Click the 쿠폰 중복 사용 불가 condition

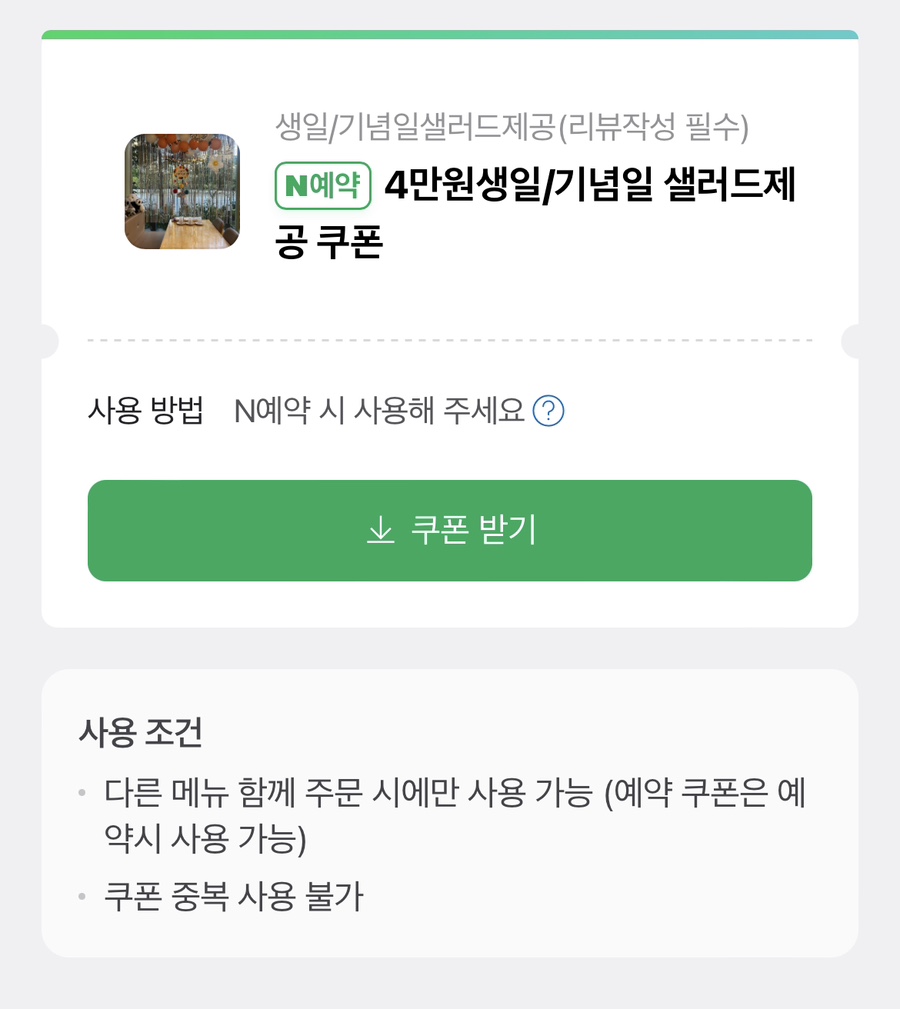coord(233,897)
